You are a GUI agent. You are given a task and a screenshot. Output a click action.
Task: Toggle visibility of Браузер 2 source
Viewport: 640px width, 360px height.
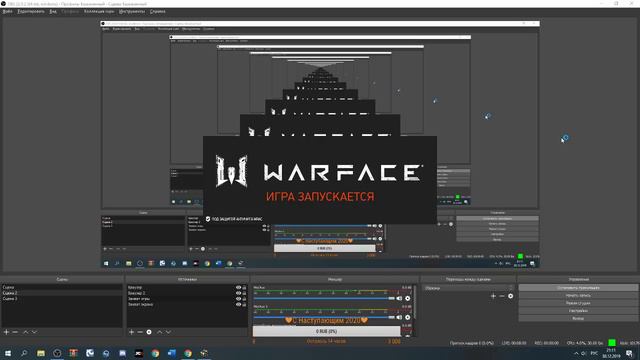(x=238, y=293)
